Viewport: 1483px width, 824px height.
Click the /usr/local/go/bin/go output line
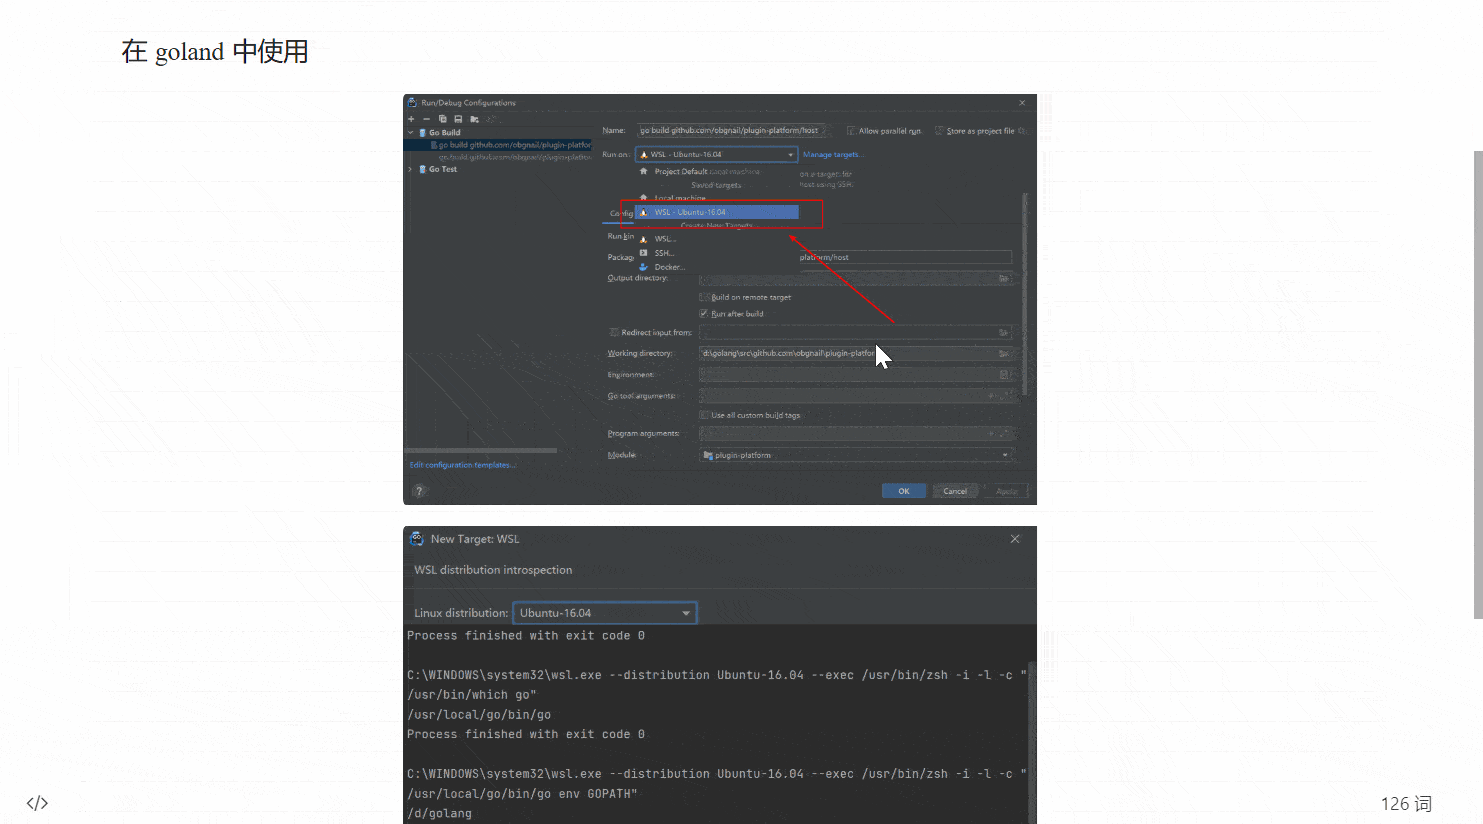[x=479, y=715]
